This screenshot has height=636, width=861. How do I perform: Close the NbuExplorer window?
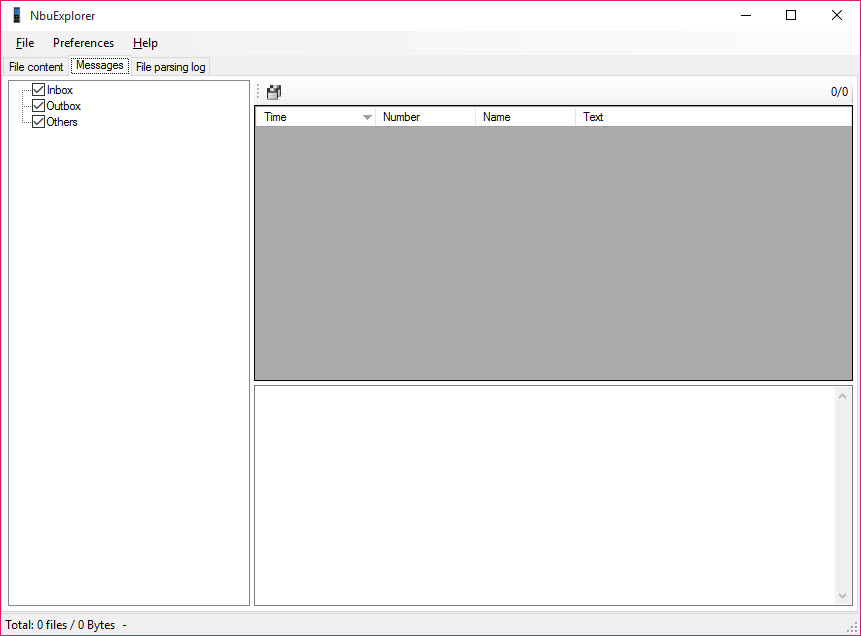click(836, 15)
